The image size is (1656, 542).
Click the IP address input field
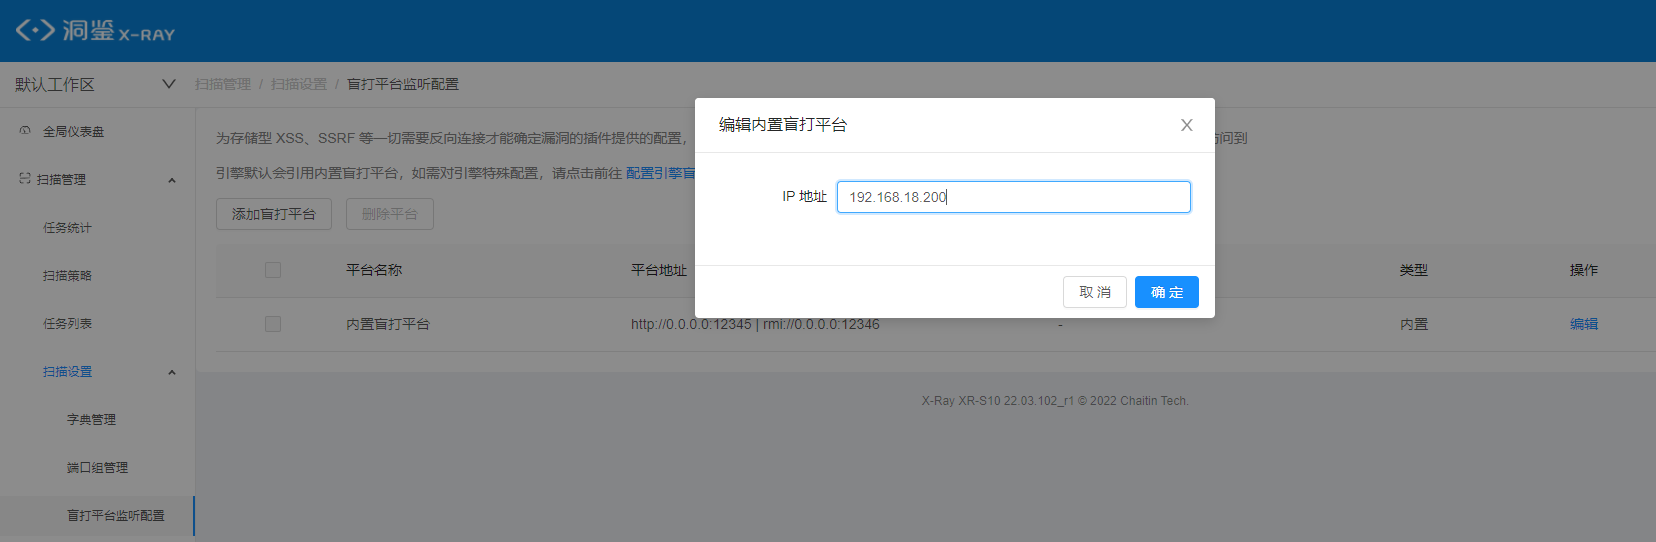[1013, 197]
